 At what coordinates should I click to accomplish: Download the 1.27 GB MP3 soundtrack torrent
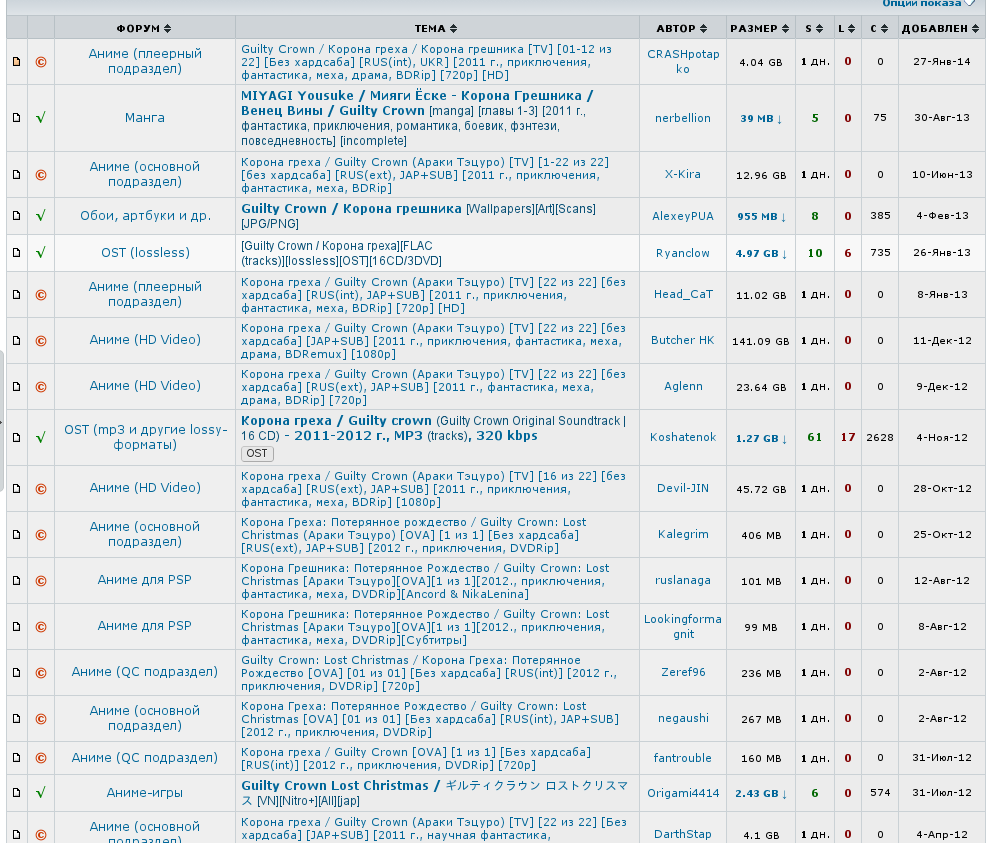(x=761, y=438)
